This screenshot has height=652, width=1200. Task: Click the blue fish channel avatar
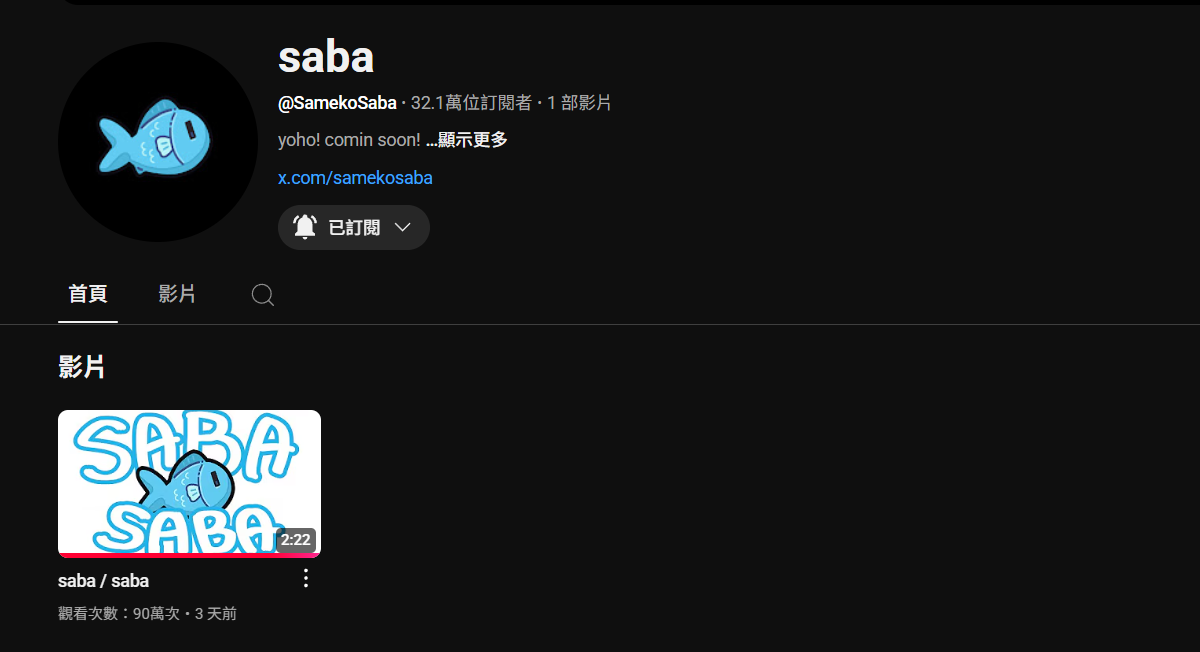point(158,141)
